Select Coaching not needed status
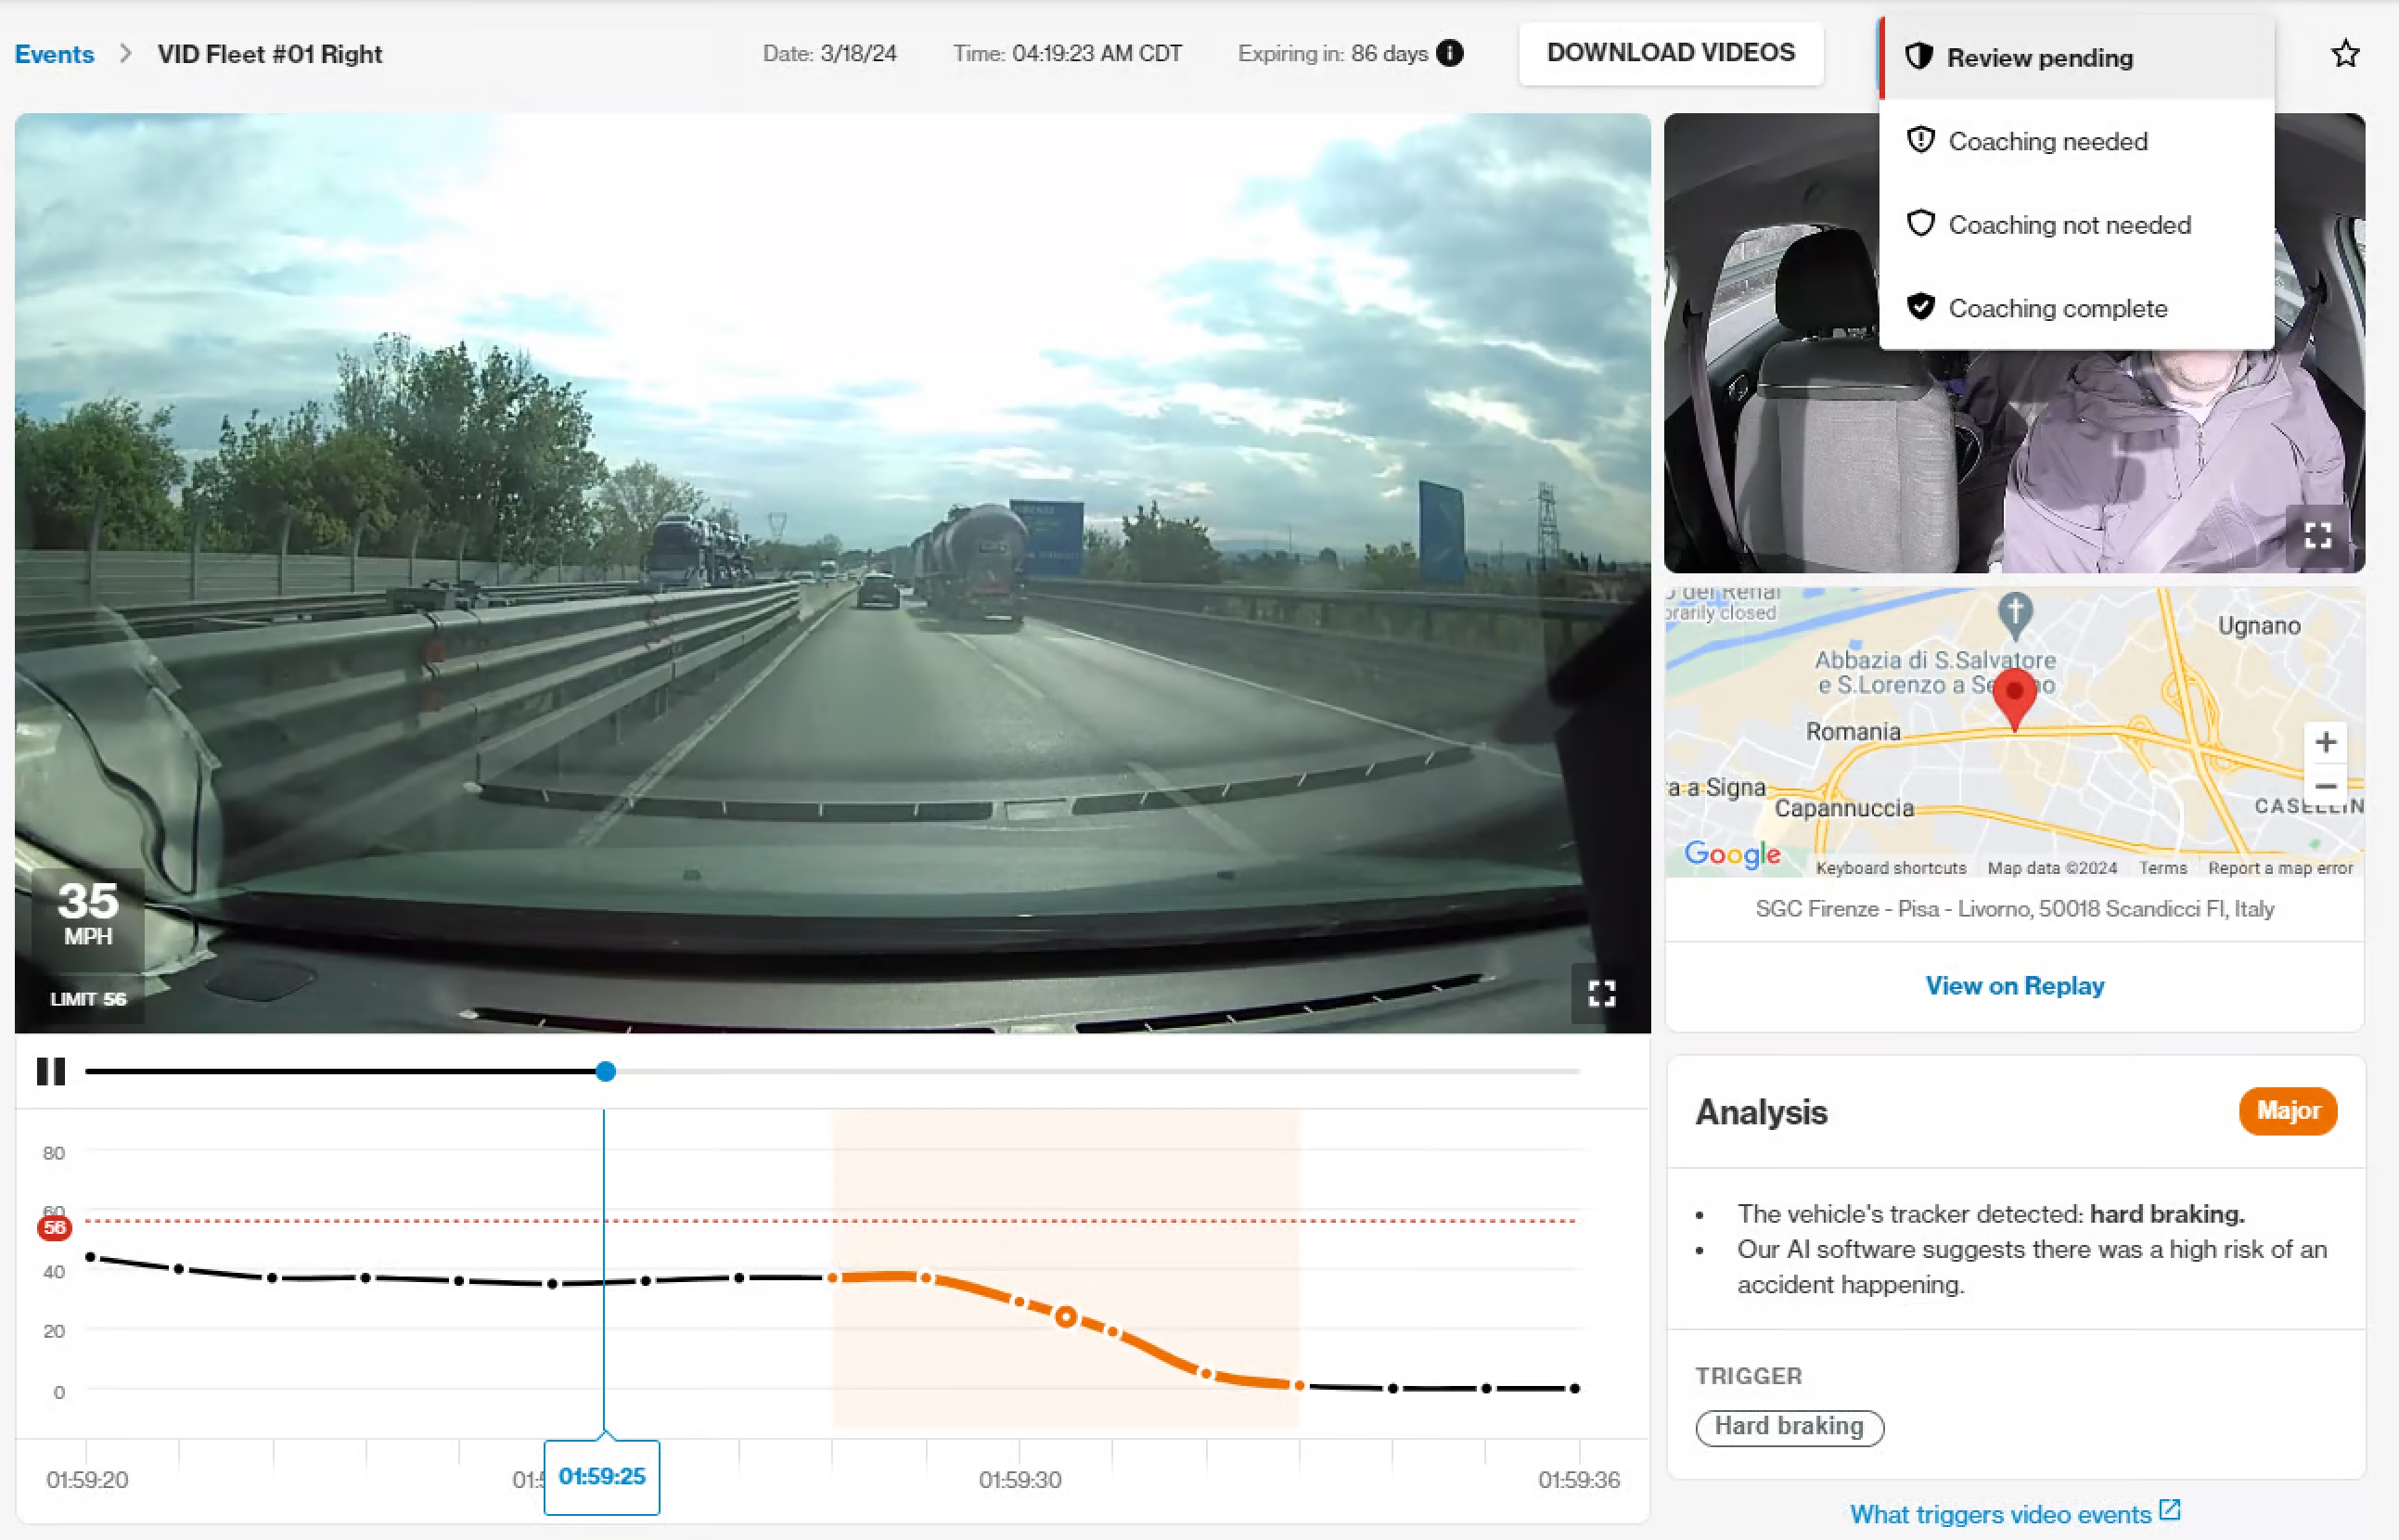The image size is (2399, 1540). [2068, 224]
